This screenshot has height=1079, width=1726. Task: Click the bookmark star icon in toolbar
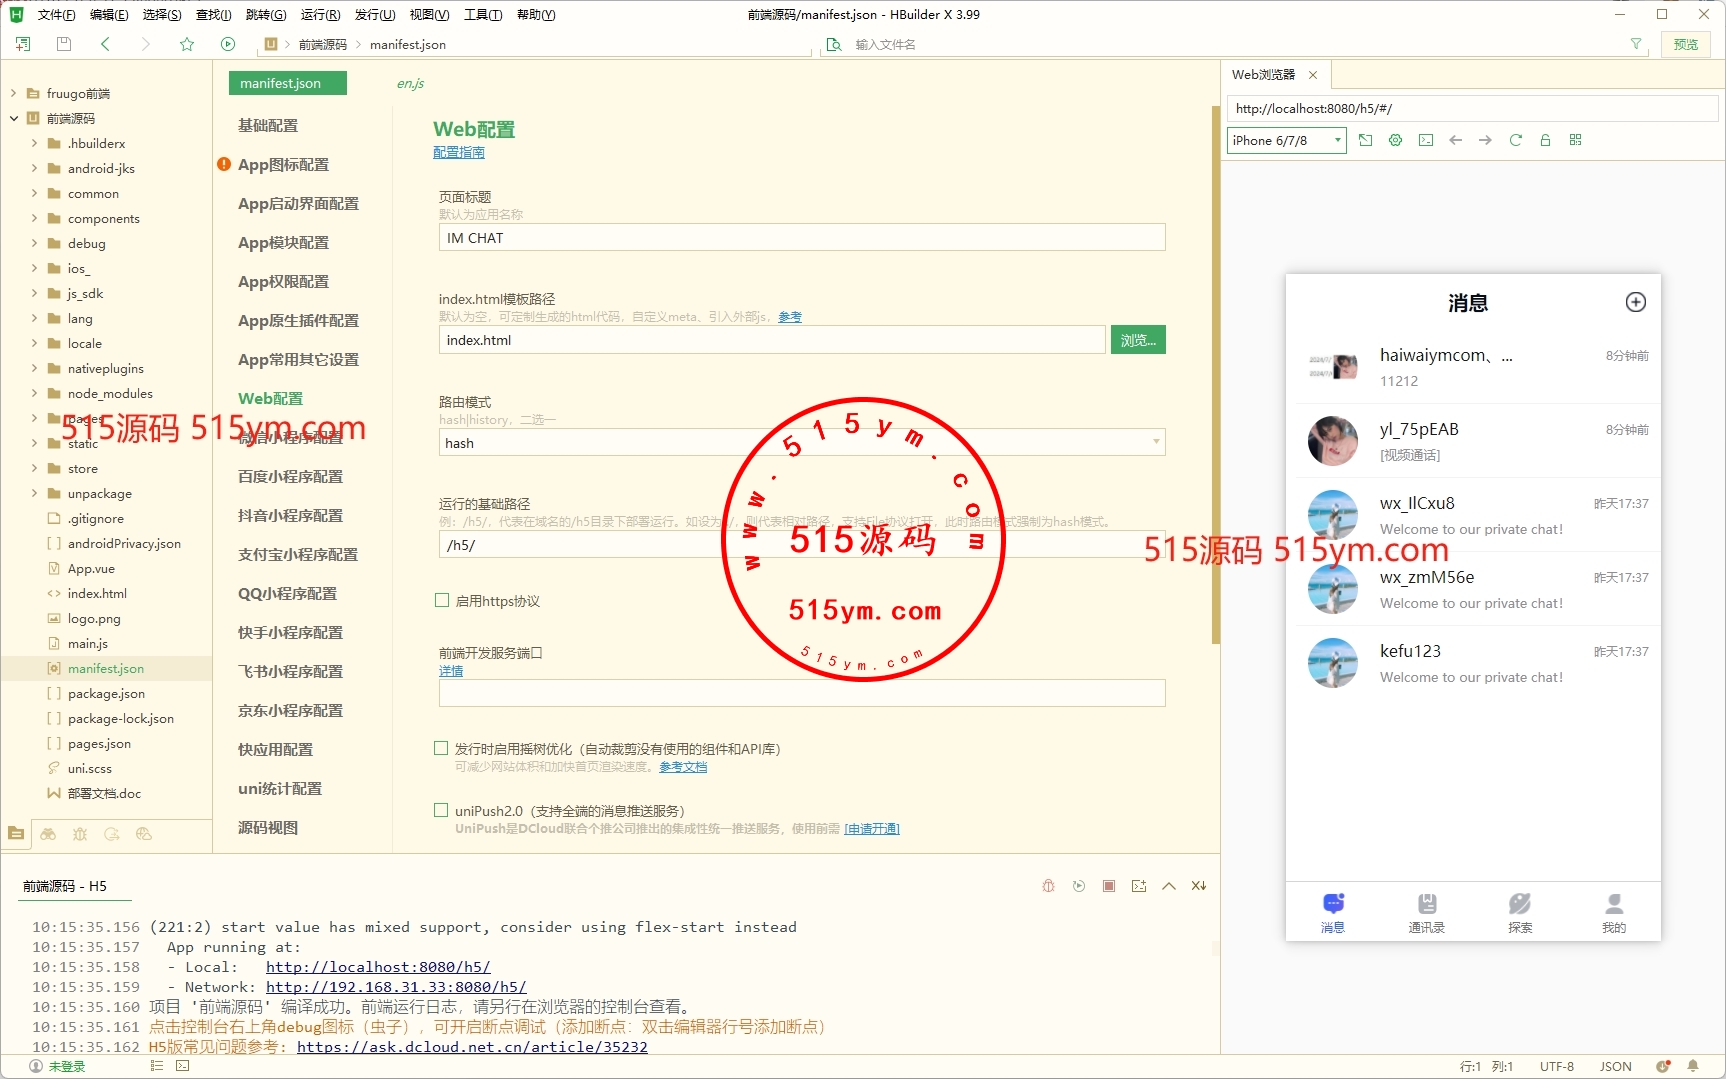(187, 44)
